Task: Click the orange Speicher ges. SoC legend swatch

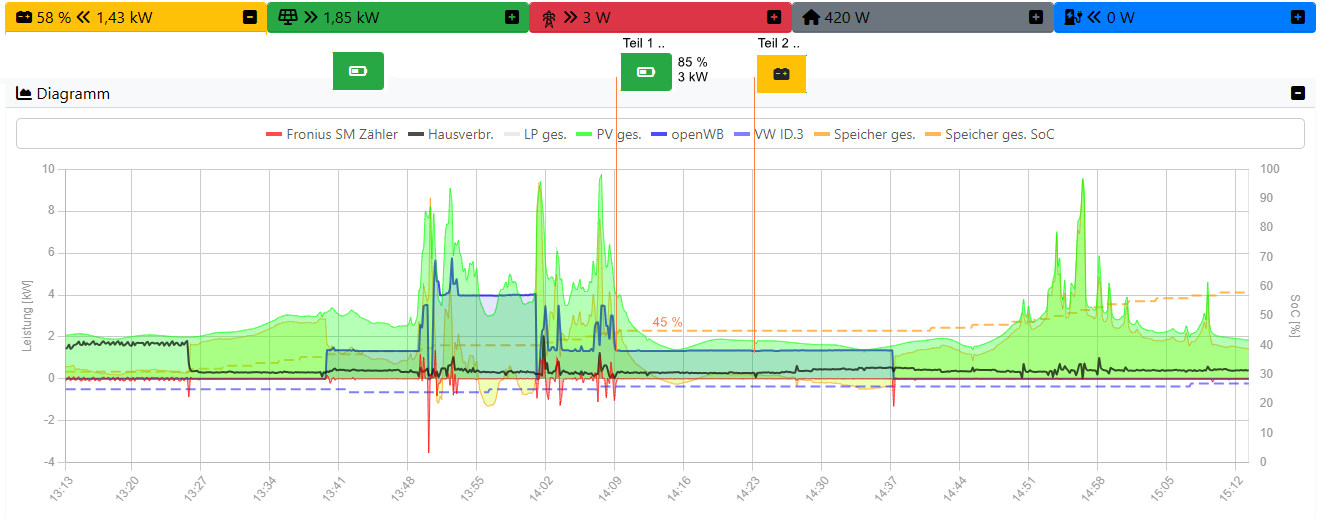Action: pos(932,134)
